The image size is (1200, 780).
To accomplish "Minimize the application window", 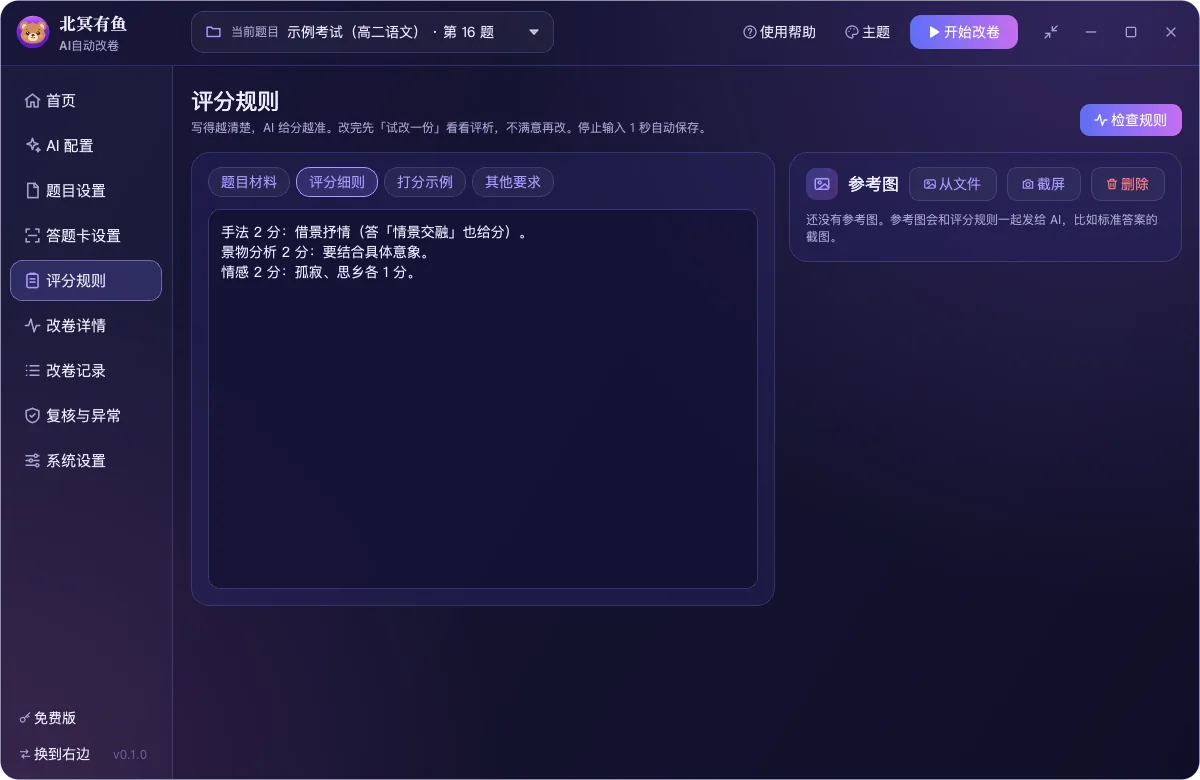I will tap(1091, 32).
